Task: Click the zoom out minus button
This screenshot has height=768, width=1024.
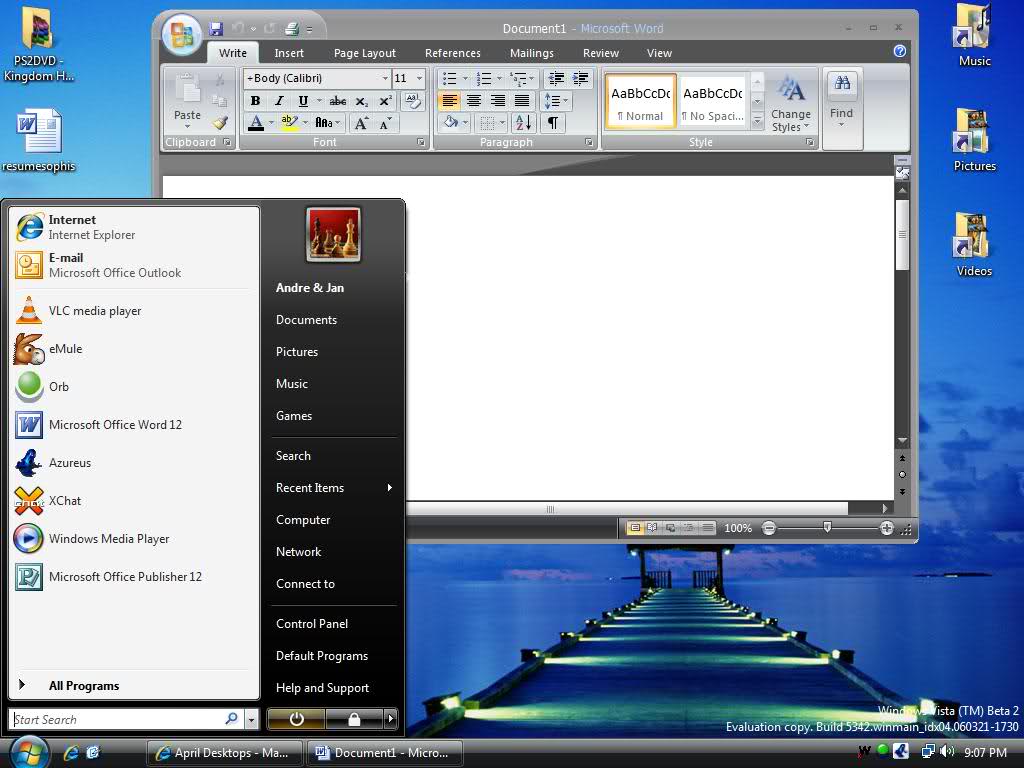Action: tap(769, 528)
